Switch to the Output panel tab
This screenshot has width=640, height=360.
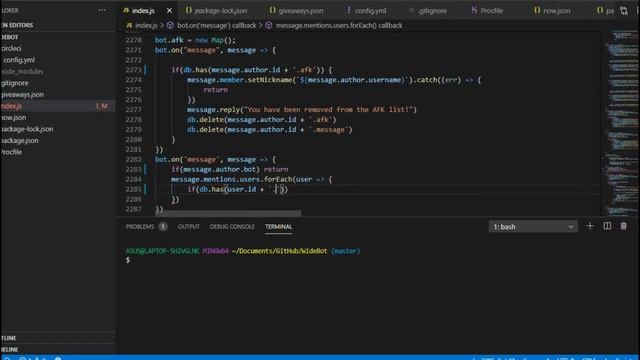189,227
